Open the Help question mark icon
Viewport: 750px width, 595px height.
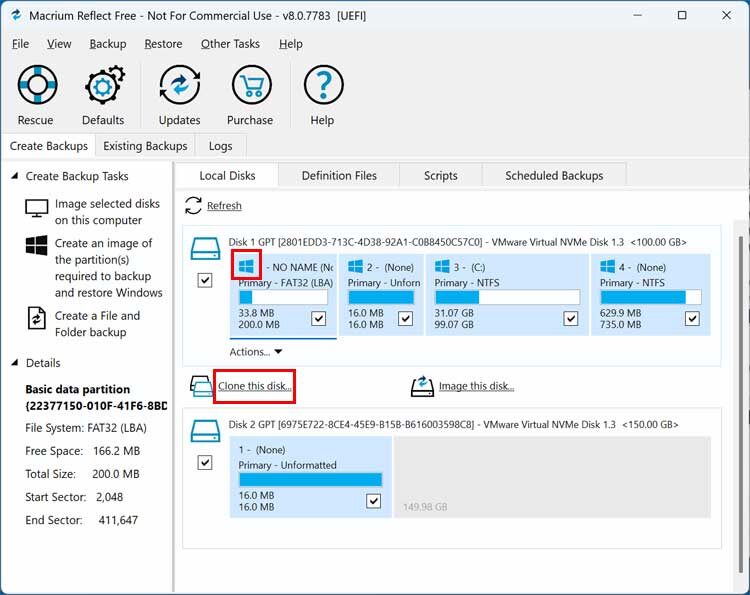(x=323, y=85)
